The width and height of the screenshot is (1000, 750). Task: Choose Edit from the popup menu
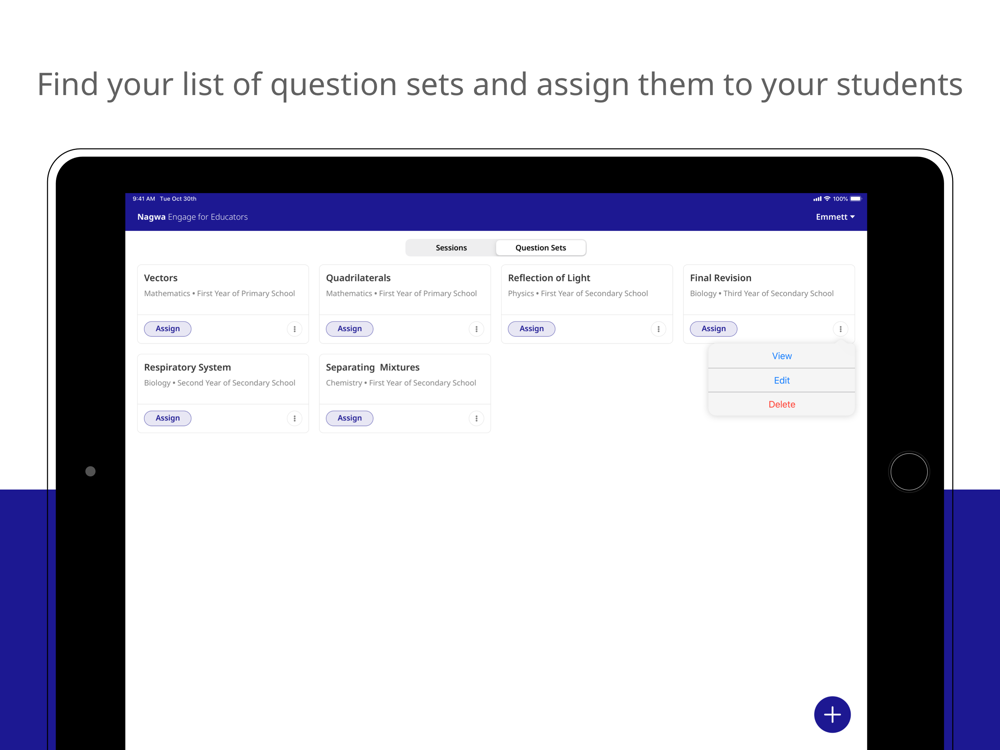[781, 380]
